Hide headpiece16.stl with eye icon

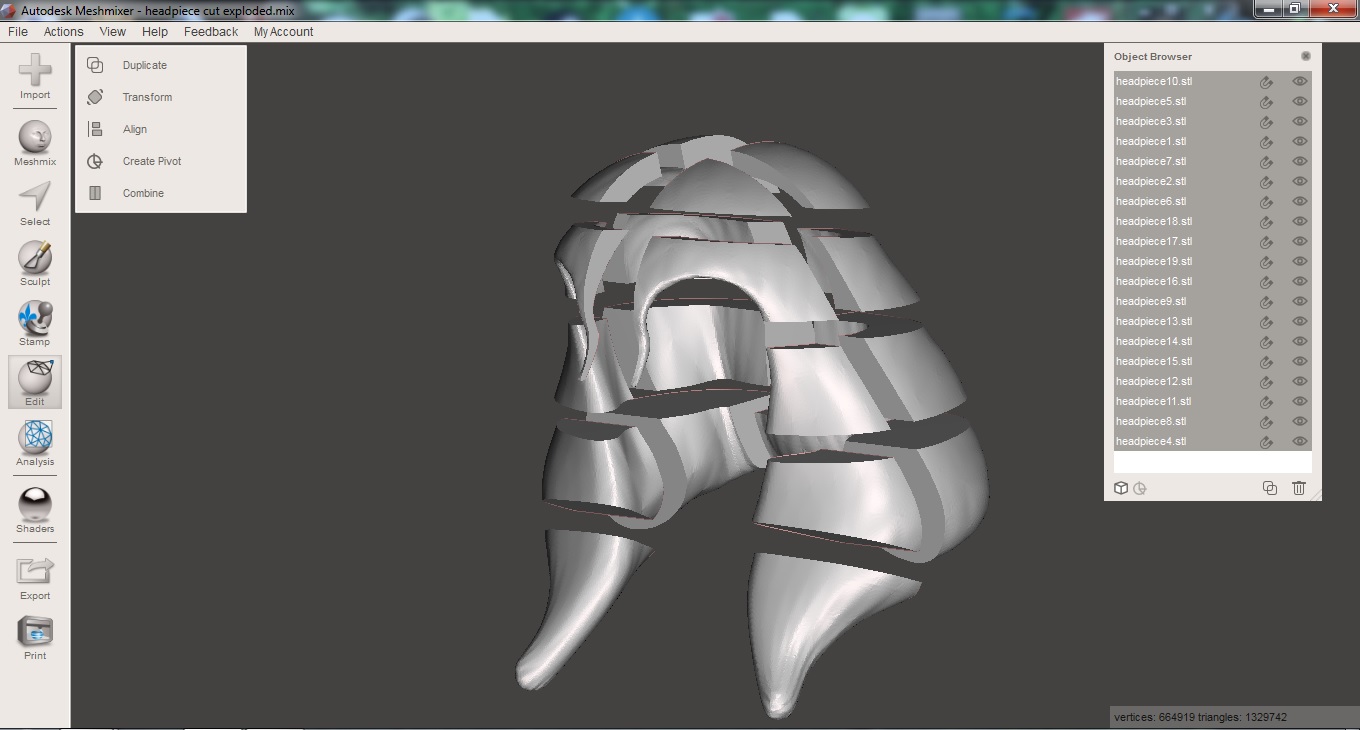[1300, 281]
